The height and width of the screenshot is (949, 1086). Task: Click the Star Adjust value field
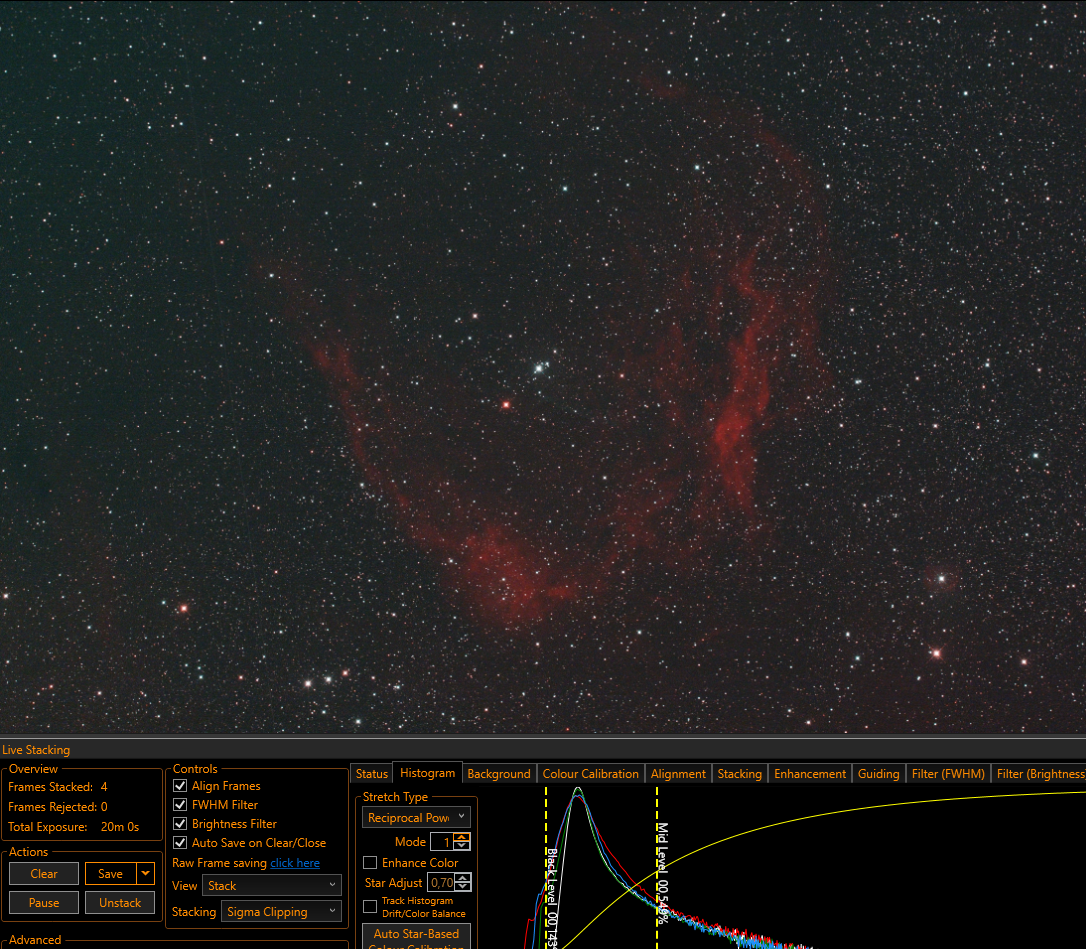441,883
